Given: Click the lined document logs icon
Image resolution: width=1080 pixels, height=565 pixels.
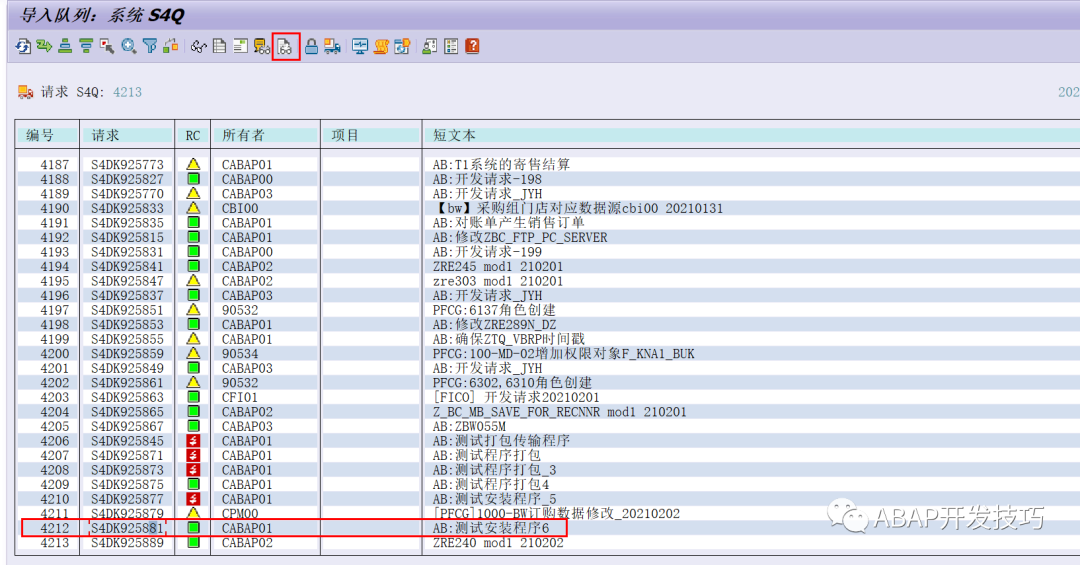Looking at the screenshot, I should (x=220, y=46).
